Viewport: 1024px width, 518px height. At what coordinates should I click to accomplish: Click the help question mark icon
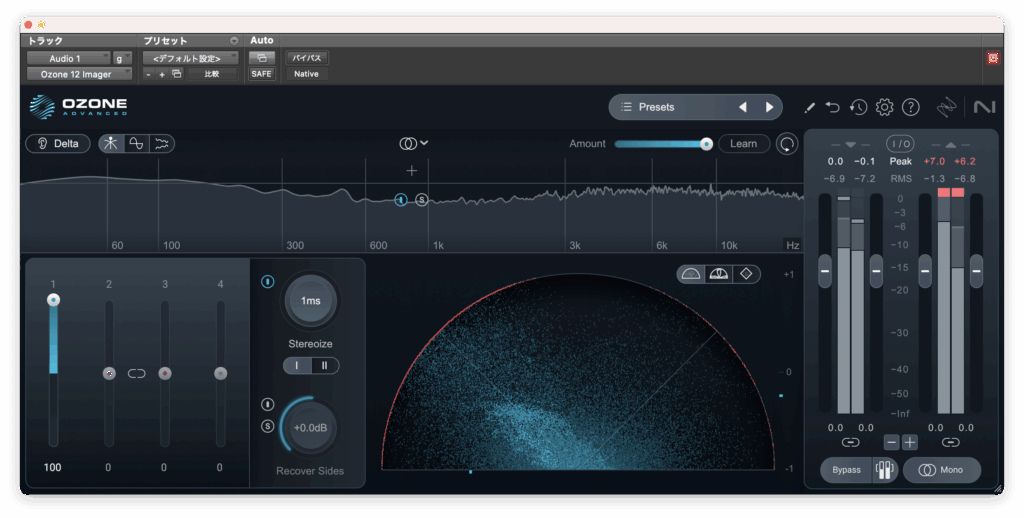click(x=910, y=107)
